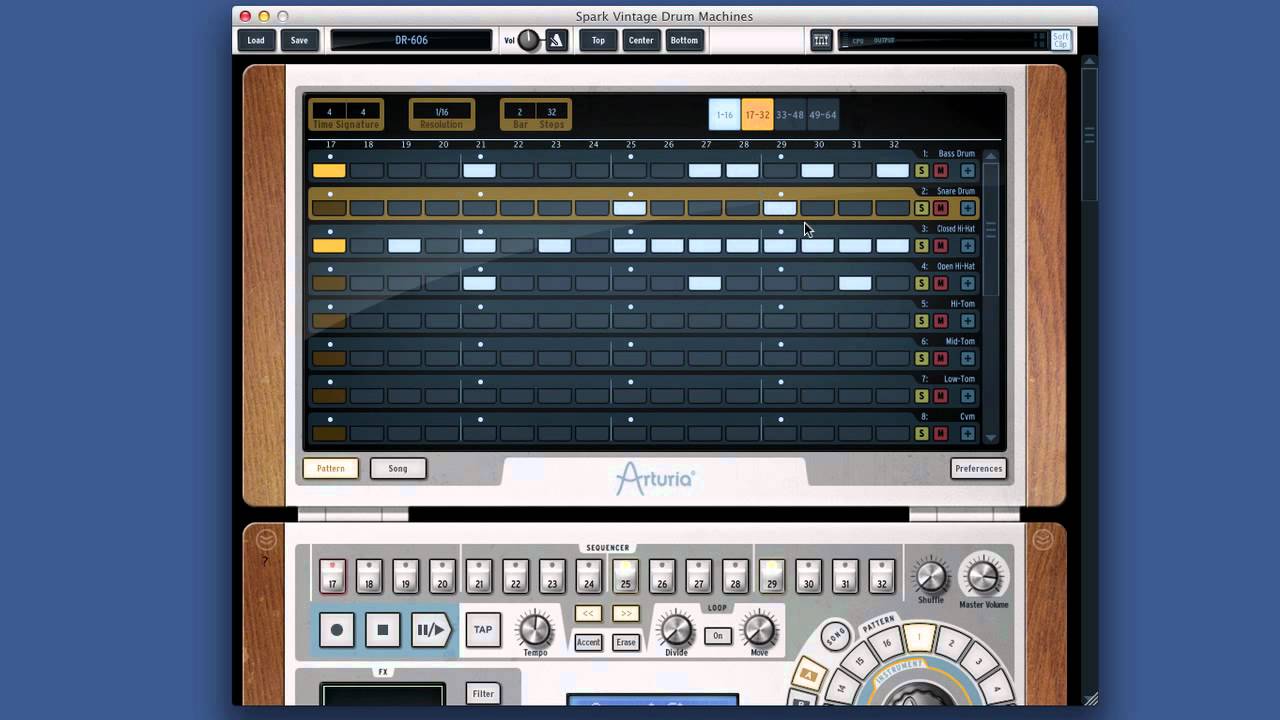Solo the Mid-Tom track

pyautogui.click(x=922, y=358)
